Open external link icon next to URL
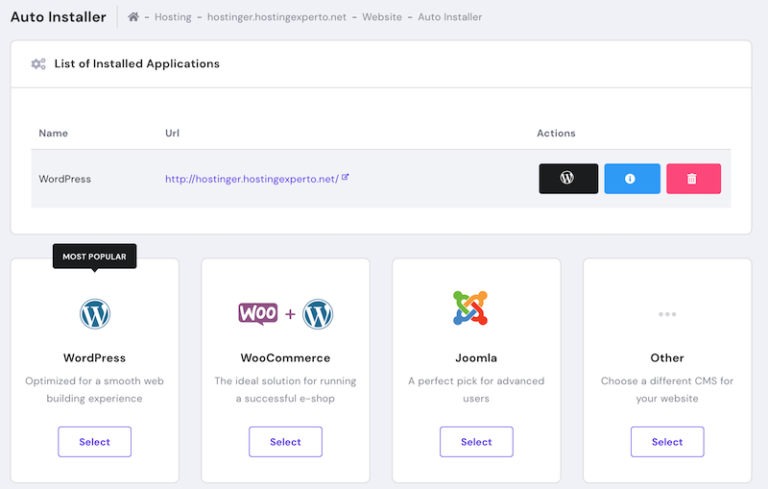This screenshot has width=768, height=489. [345, 177]
